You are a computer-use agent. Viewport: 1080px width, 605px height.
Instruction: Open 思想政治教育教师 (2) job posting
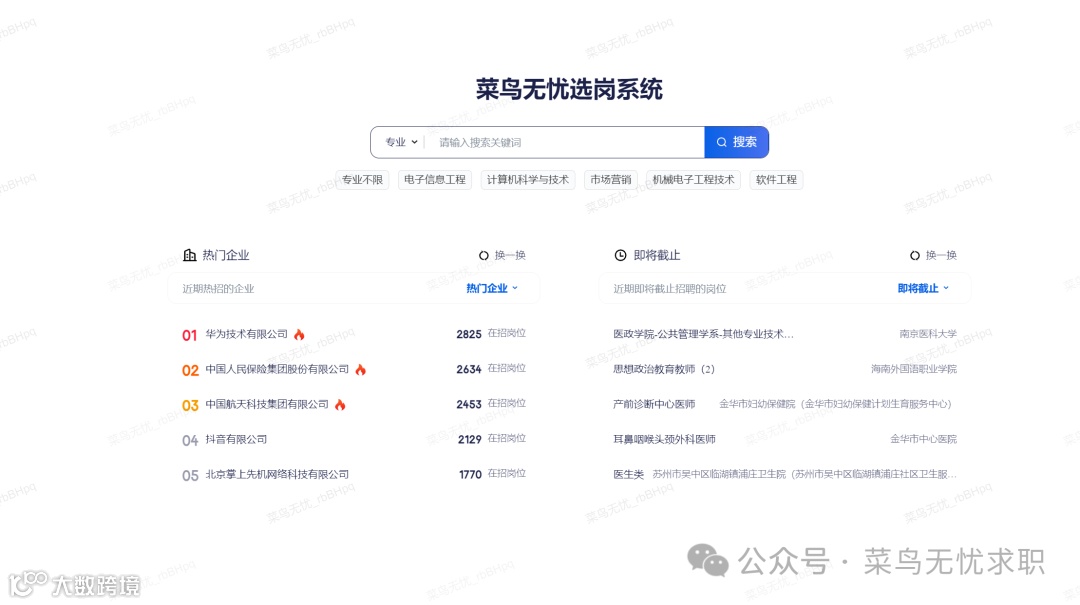click(664, 369)
